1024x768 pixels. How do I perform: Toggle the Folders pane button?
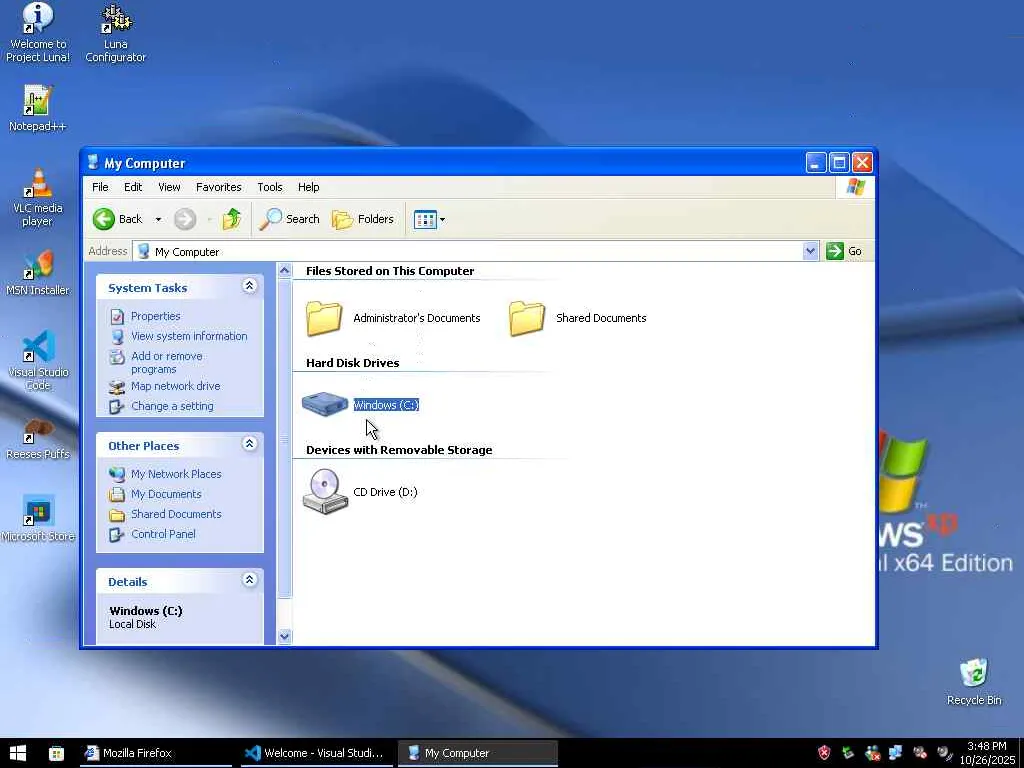(x=363, y=219)
